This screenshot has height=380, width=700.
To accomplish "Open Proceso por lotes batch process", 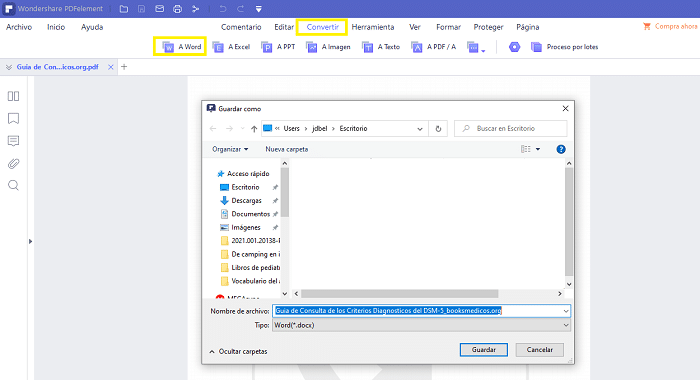I will pyautogui.click(x=564, y=47).
